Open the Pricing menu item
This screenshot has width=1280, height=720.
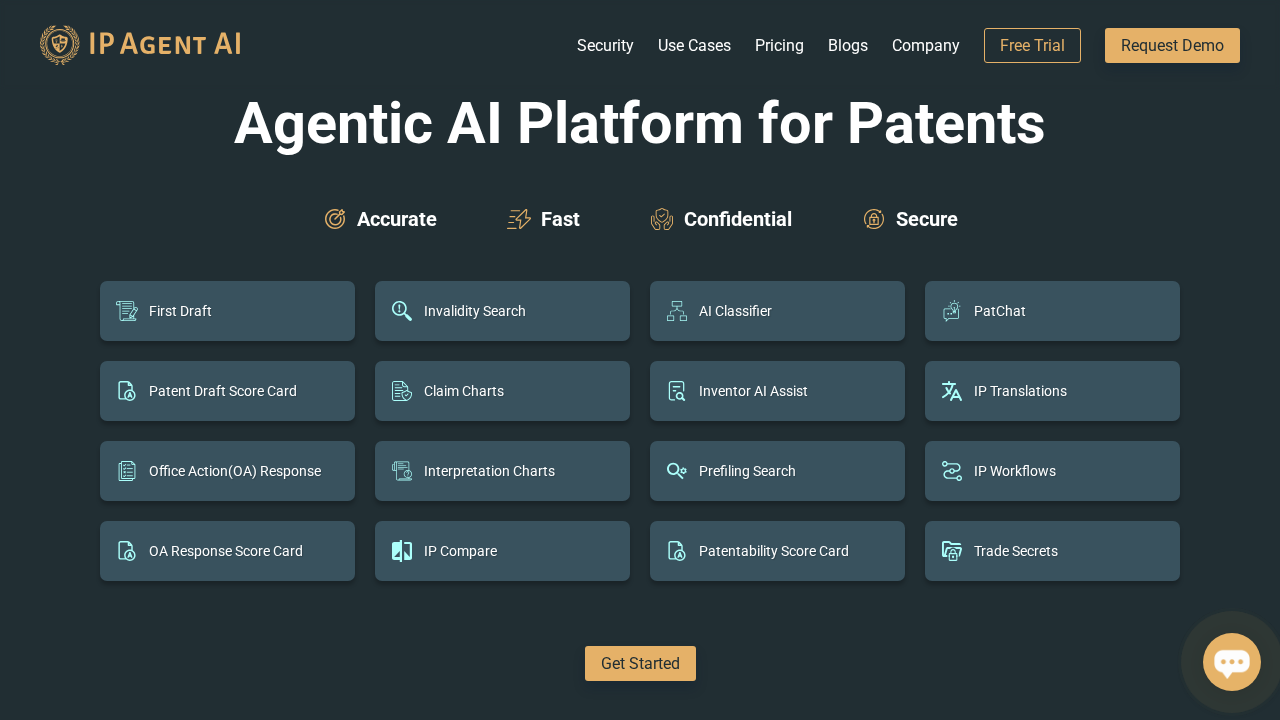click(779, 45)
